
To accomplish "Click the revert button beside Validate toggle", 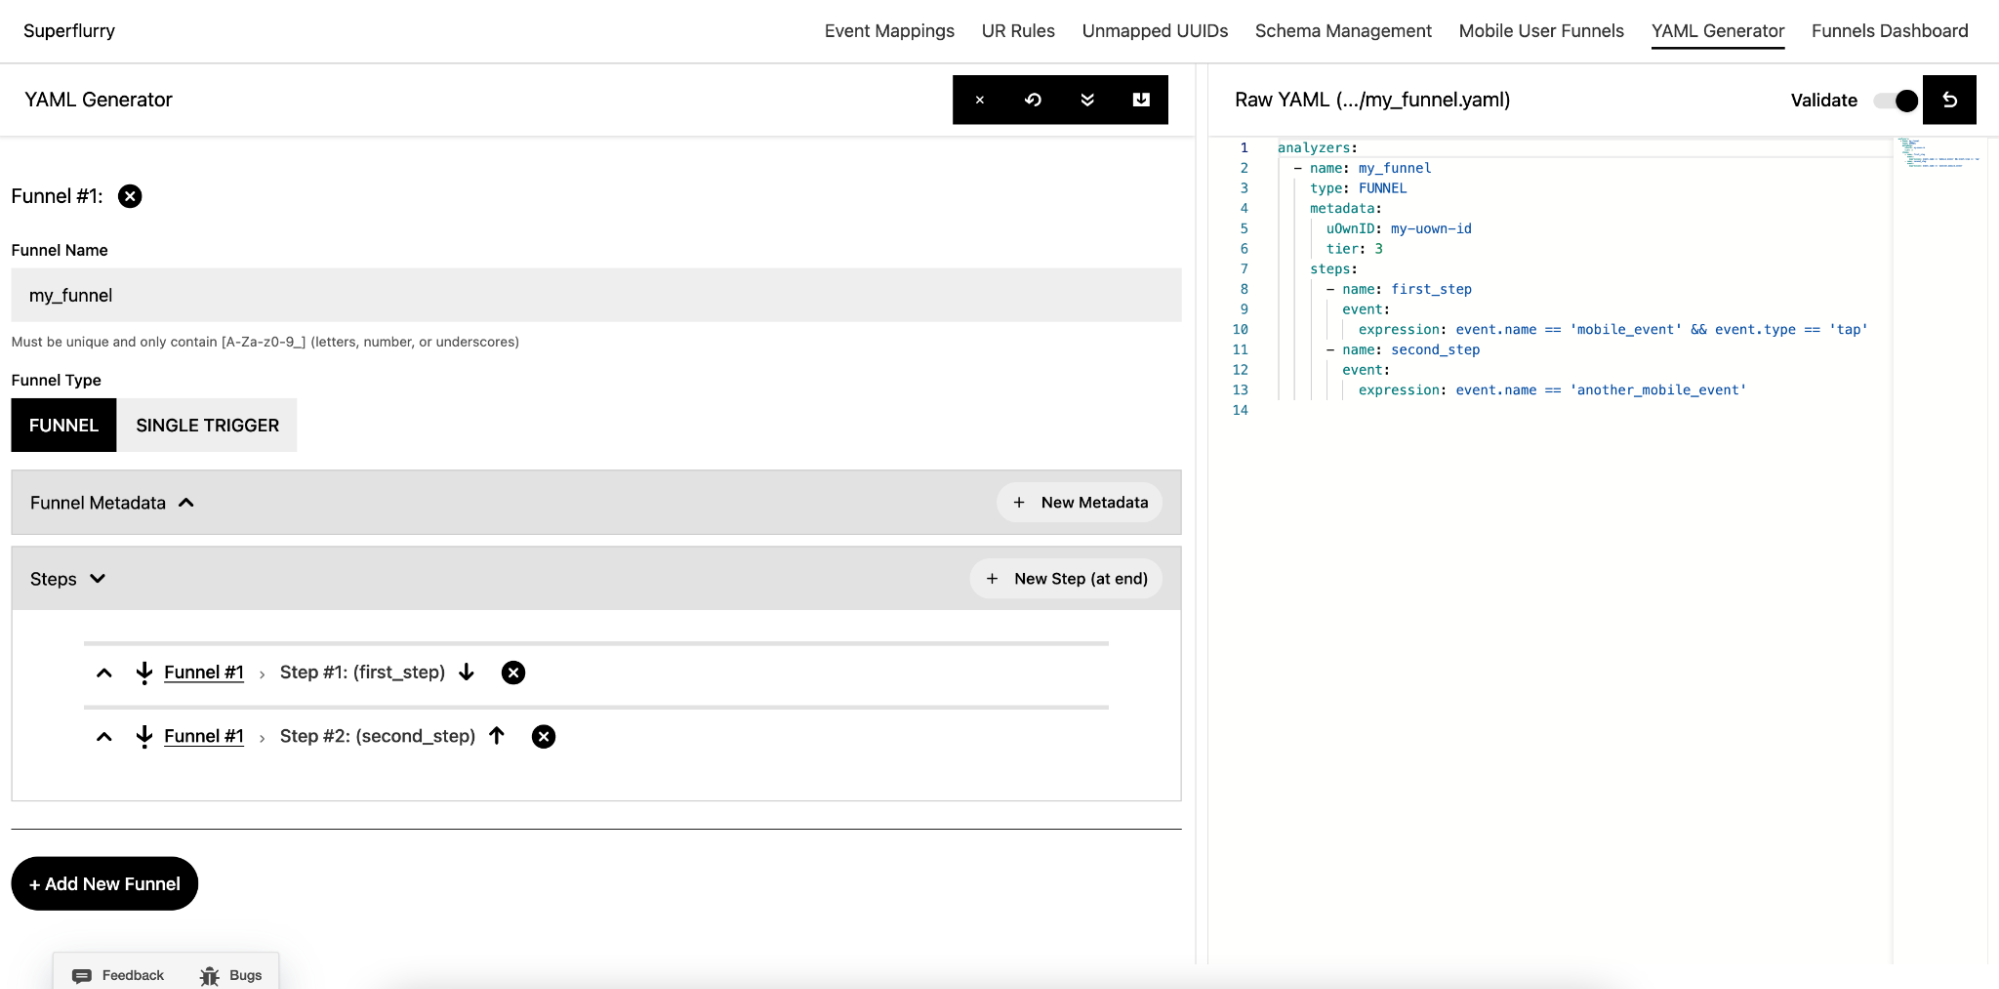I will tap(1949, 100).
